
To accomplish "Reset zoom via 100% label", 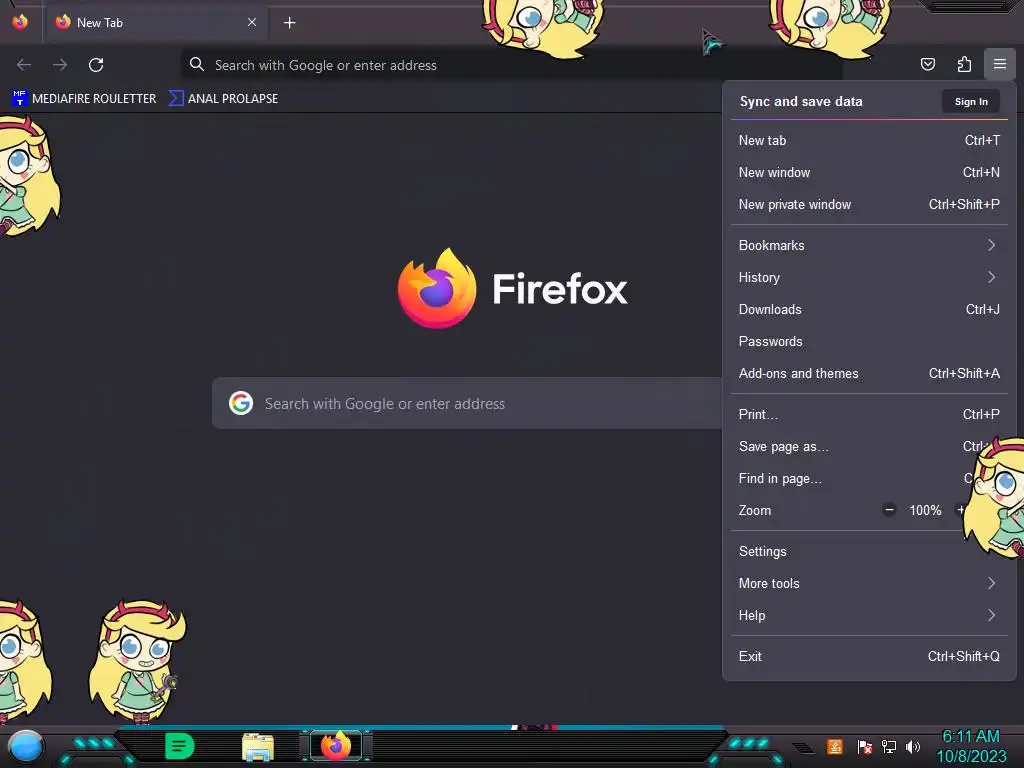I will 925,510.
